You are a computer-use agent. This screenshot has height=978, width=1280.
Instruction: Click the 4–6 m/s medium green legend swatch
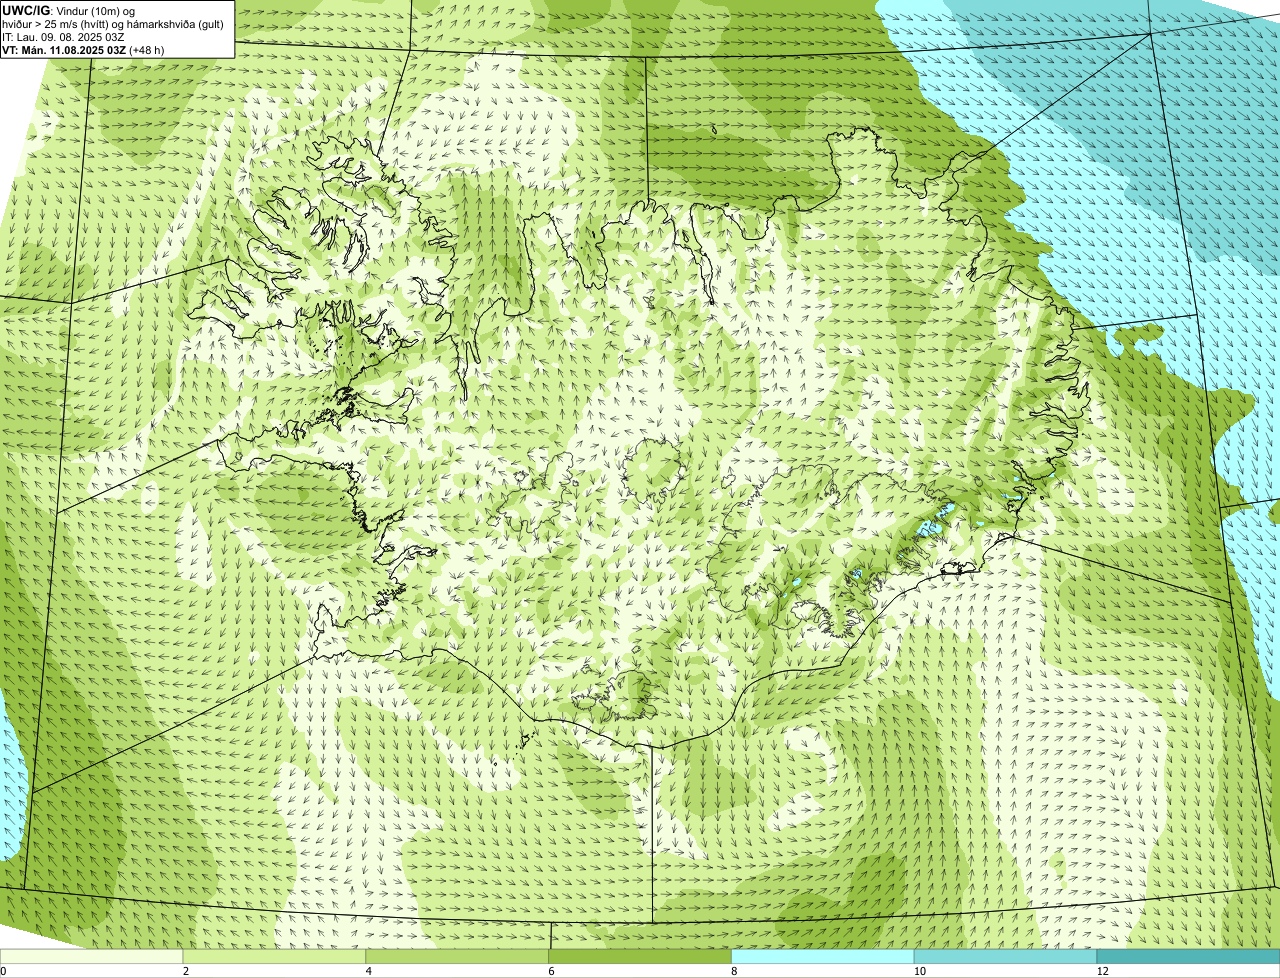click(x=458, y=956)
